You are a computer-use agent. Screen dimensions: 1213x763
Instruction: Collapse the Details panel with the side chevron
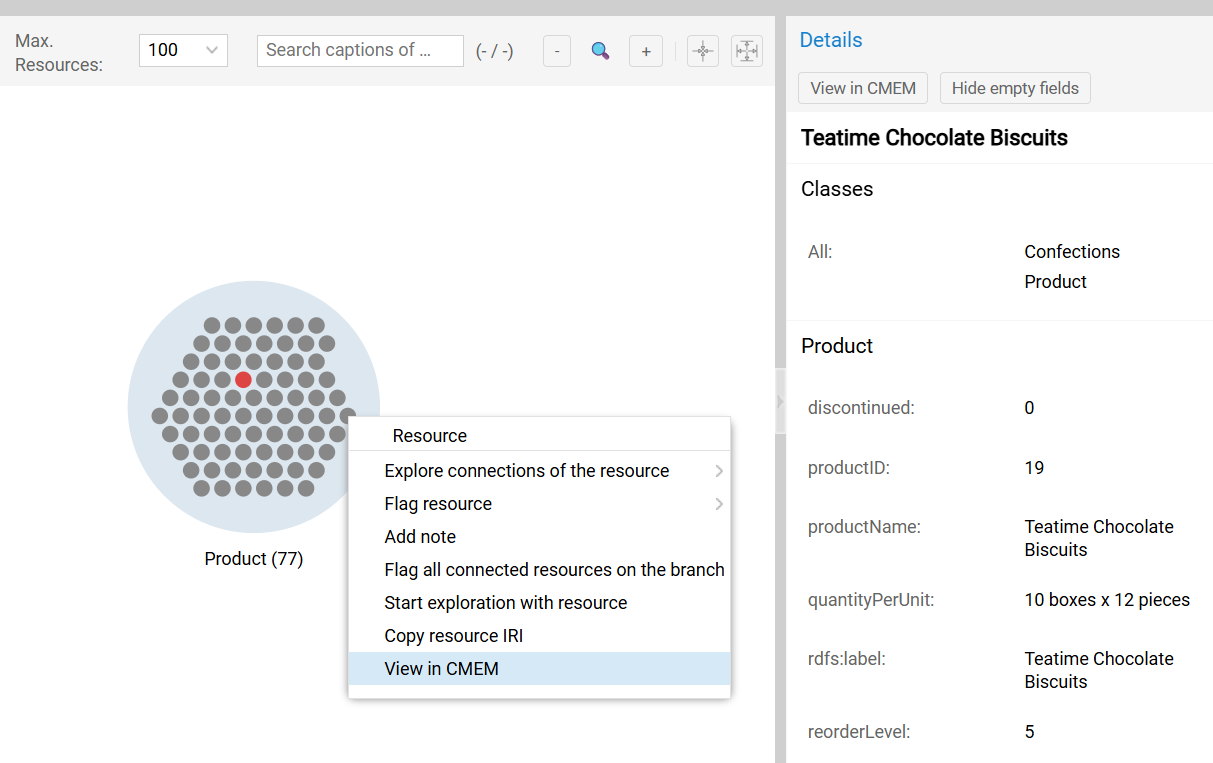pos(781,400)
